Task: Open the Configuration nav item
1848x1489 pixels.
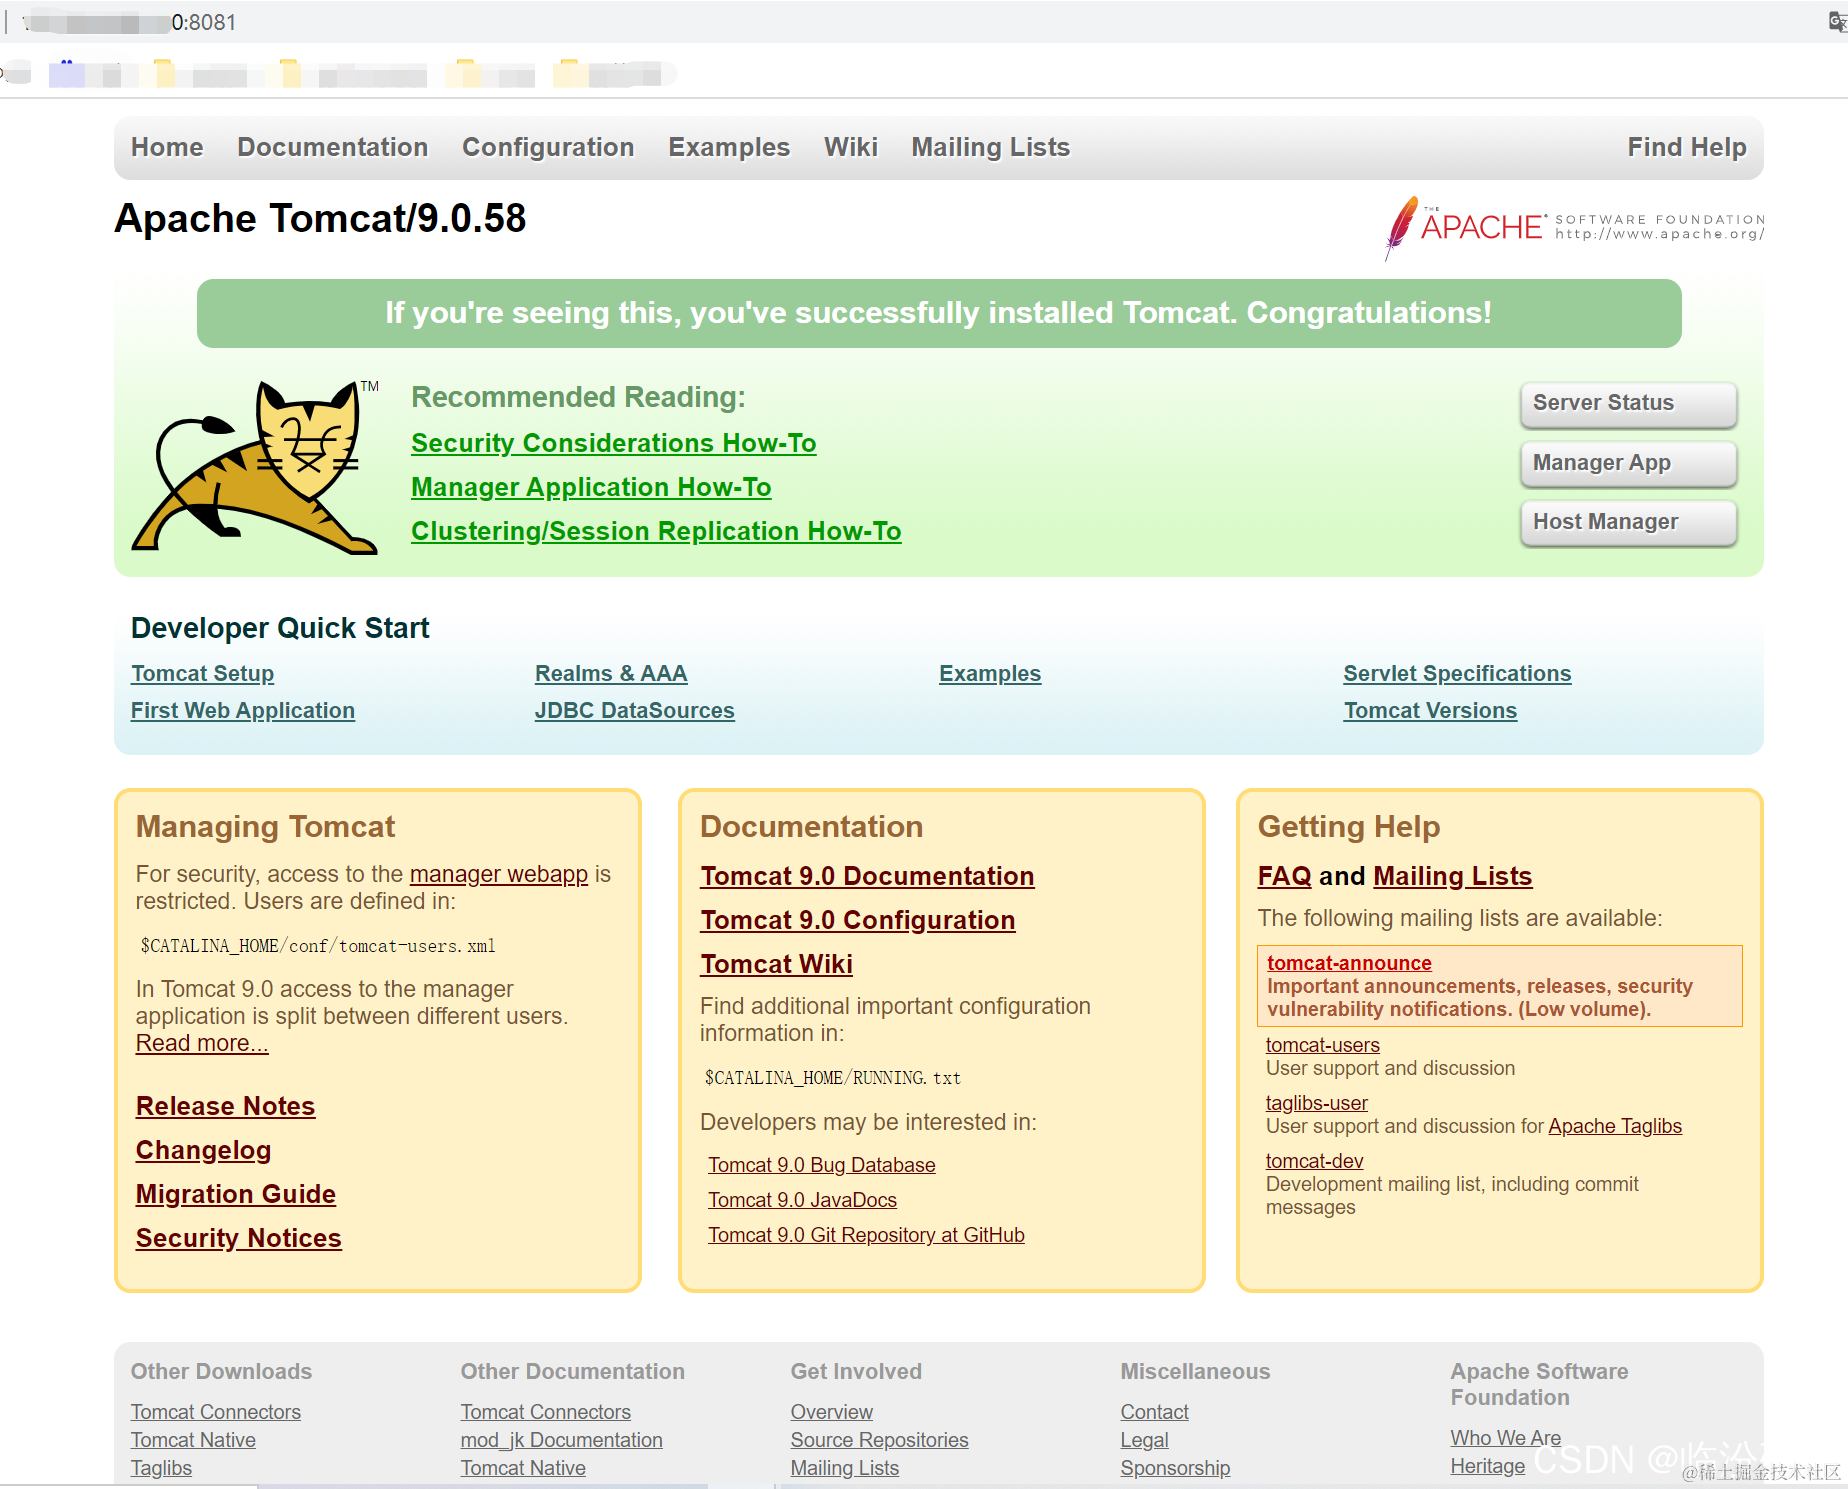Action: 548,147
